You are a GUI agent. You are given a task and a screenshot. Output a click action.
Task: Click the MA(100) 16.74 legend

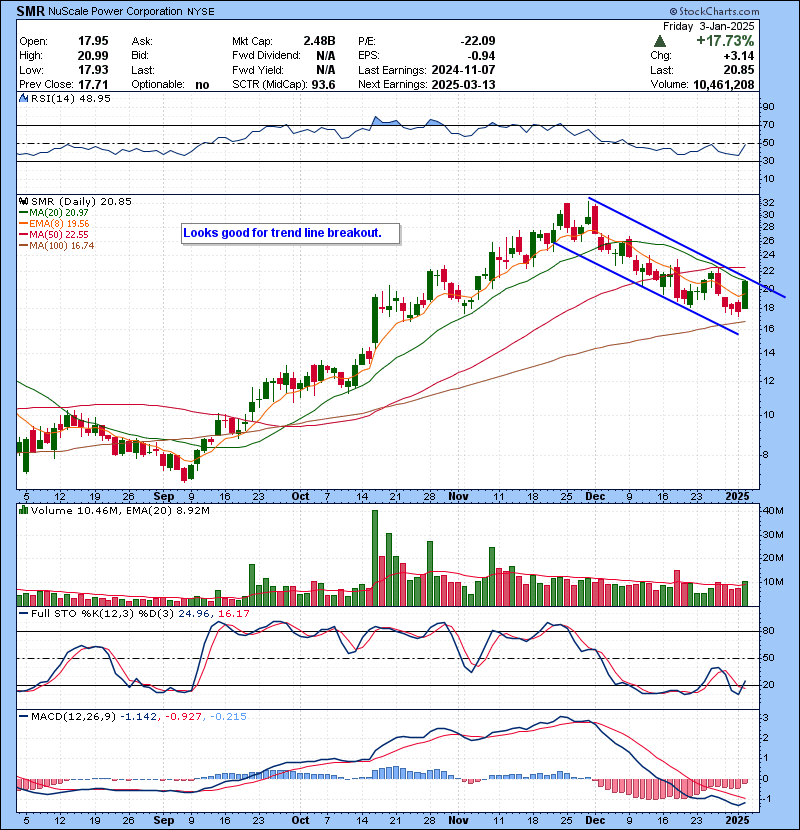click(57, 246)
